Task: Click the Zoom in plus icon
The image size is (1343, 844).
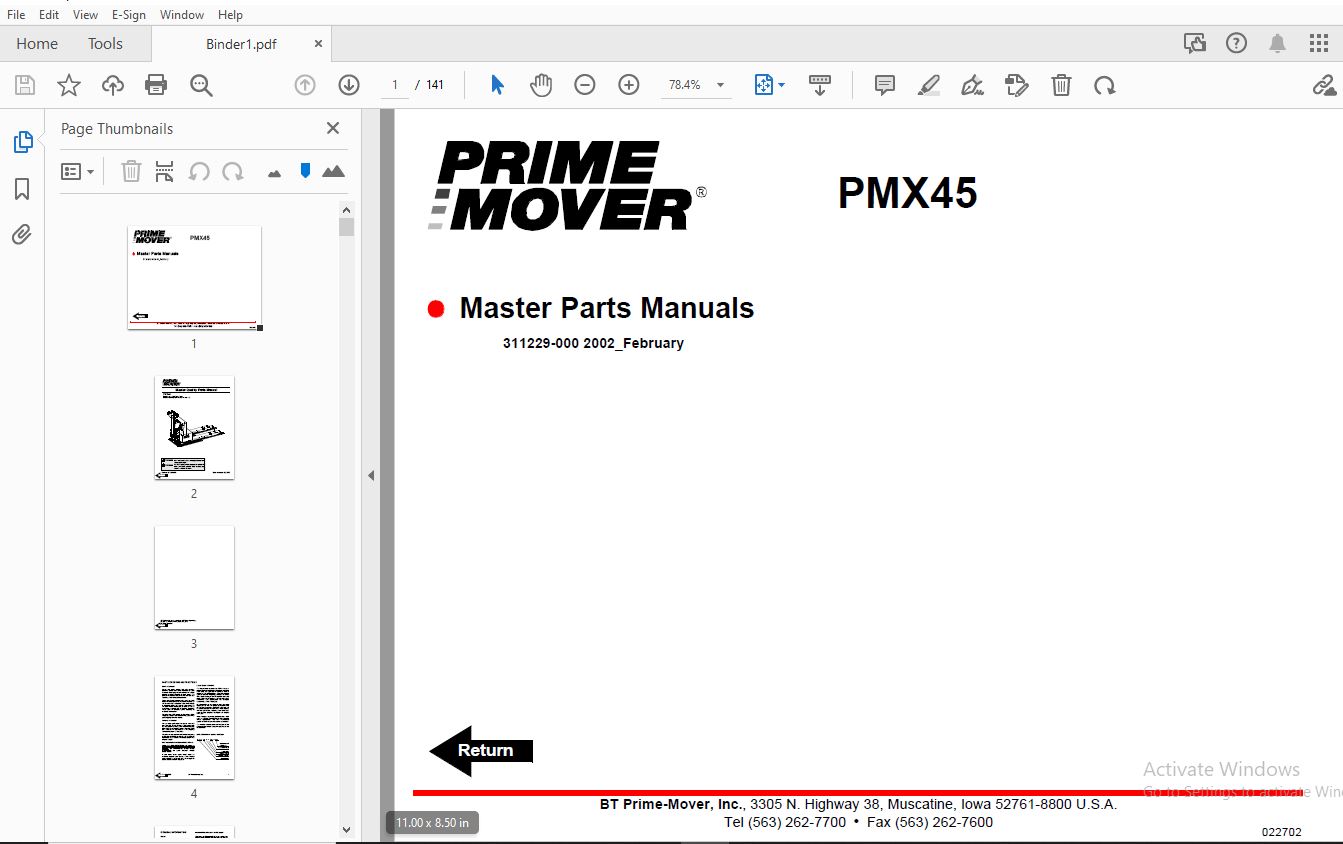Action: coord(629,86)
